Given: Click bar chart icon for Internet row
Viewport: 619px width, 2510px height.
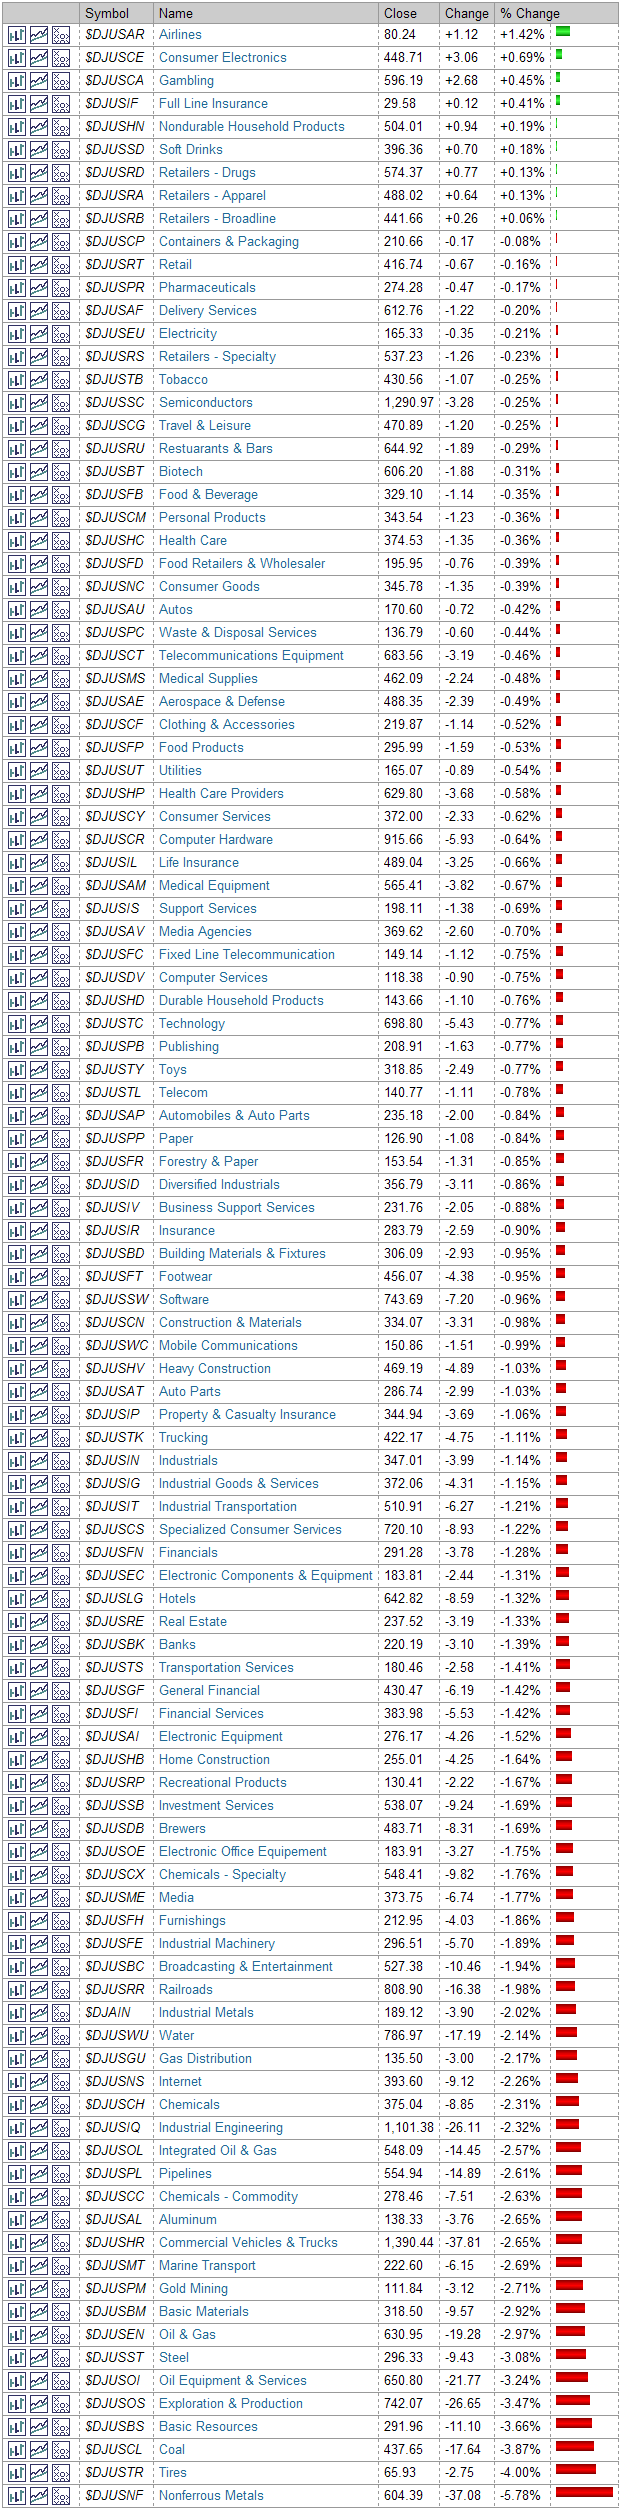Looking at the screenshot, I should pyautogui.click(x=16, y=2082).
